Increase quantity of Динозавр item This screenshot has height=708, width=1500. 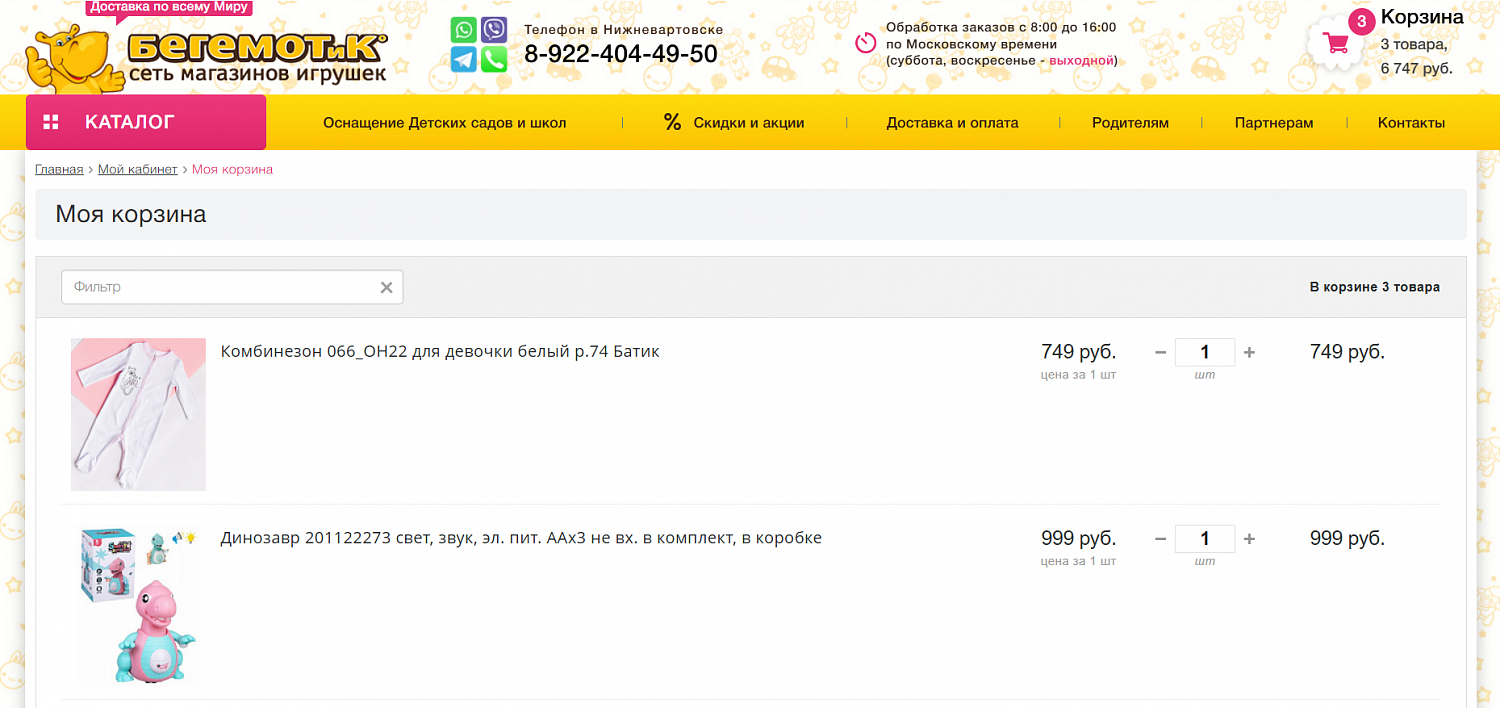[x=1249, y=539]
